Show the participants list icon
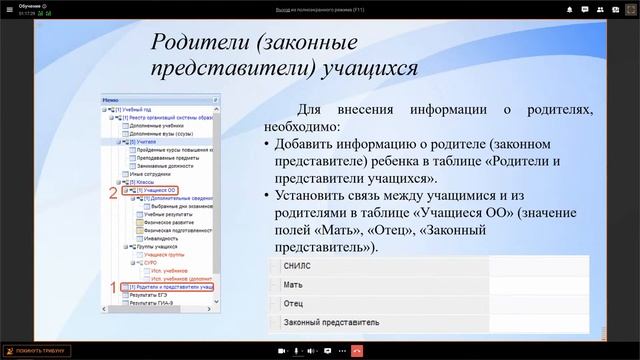The image size is (640, 360). (x=600, y=9)
